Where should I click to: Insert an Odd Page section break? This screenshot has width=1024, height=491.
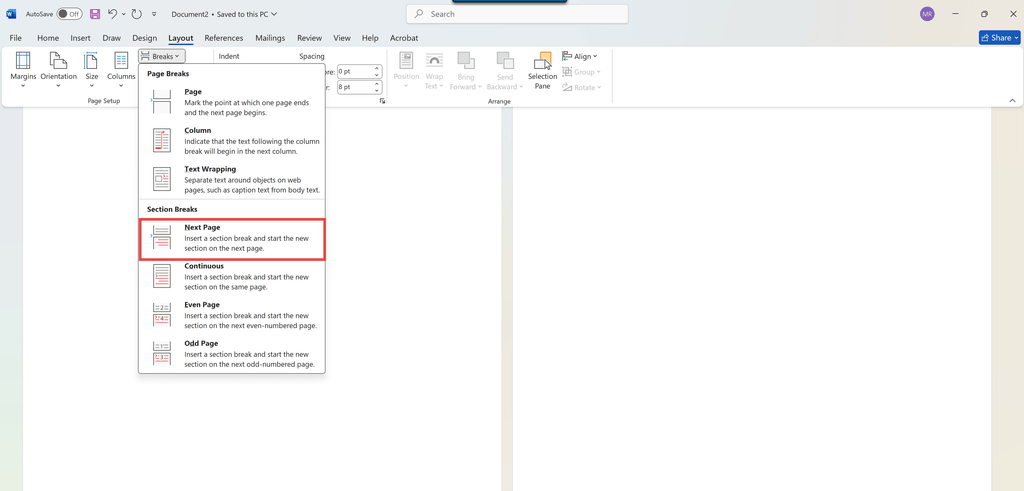[x=232, y=353]
